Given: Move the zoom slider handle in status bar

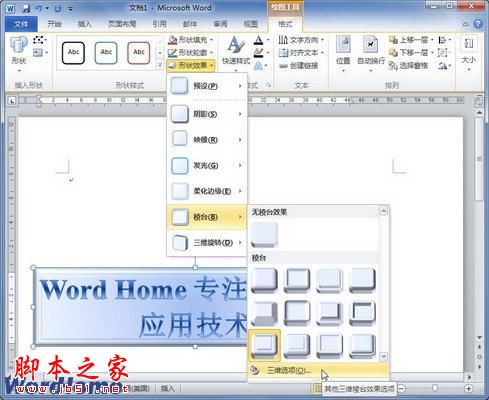Looking at the screenshot, I should (435, 388).
